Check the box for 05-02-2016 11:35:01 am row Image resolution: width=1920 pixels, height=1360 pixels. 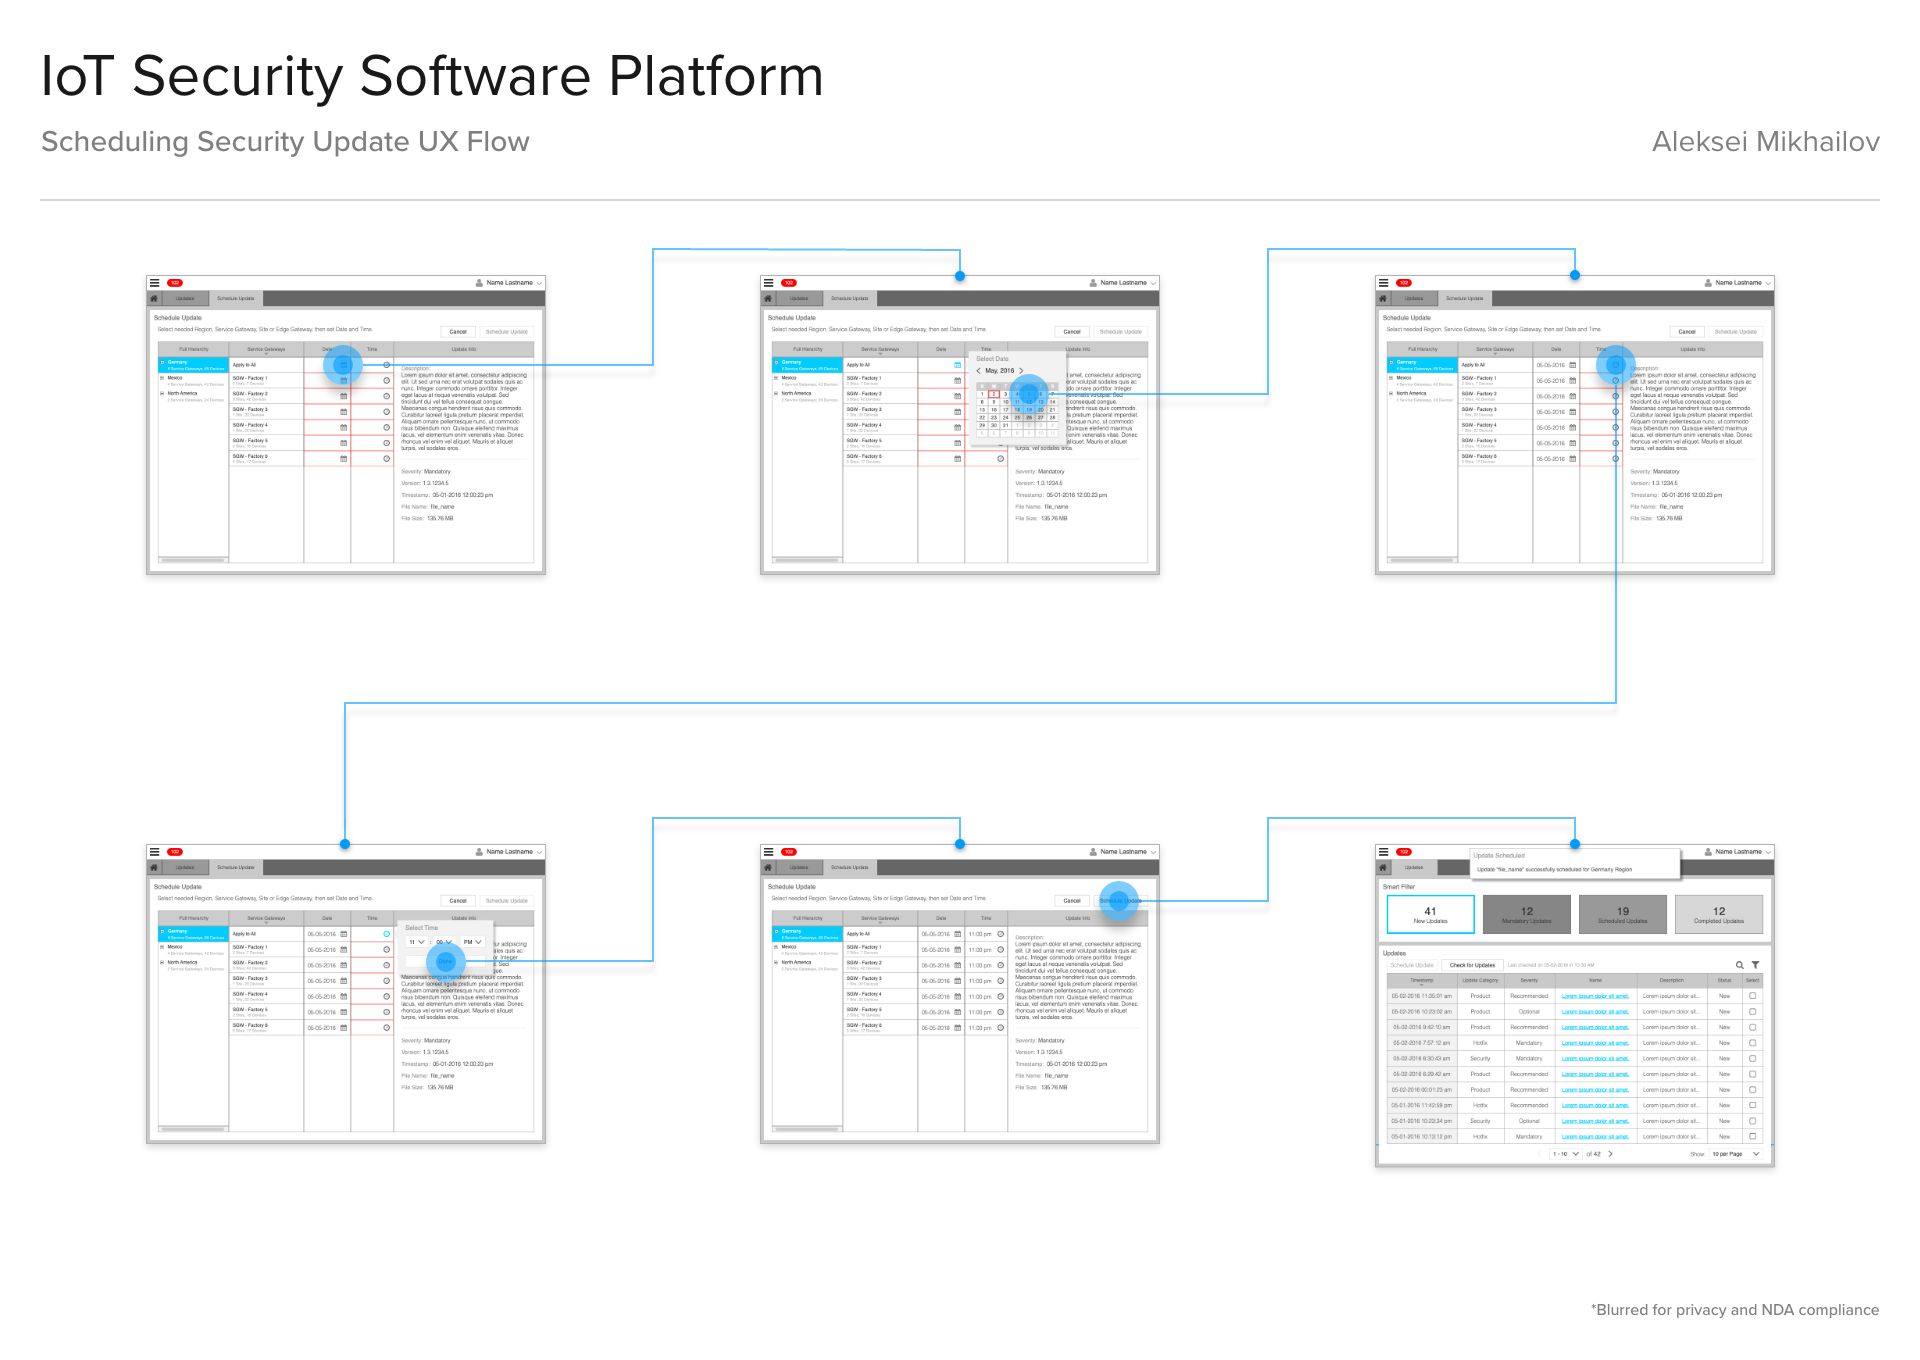[1752, 996]
